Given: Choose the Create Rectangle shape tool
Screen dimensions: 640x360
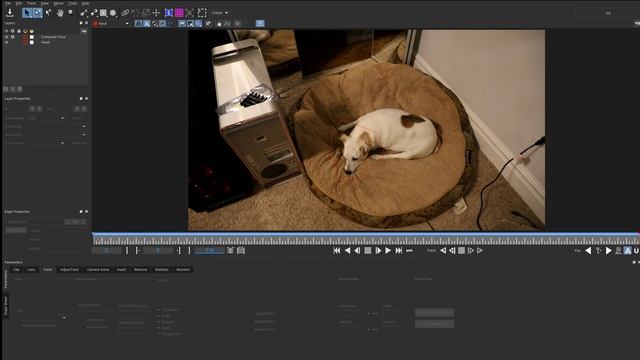Looking at the screenshot, I should pos(103,13).
